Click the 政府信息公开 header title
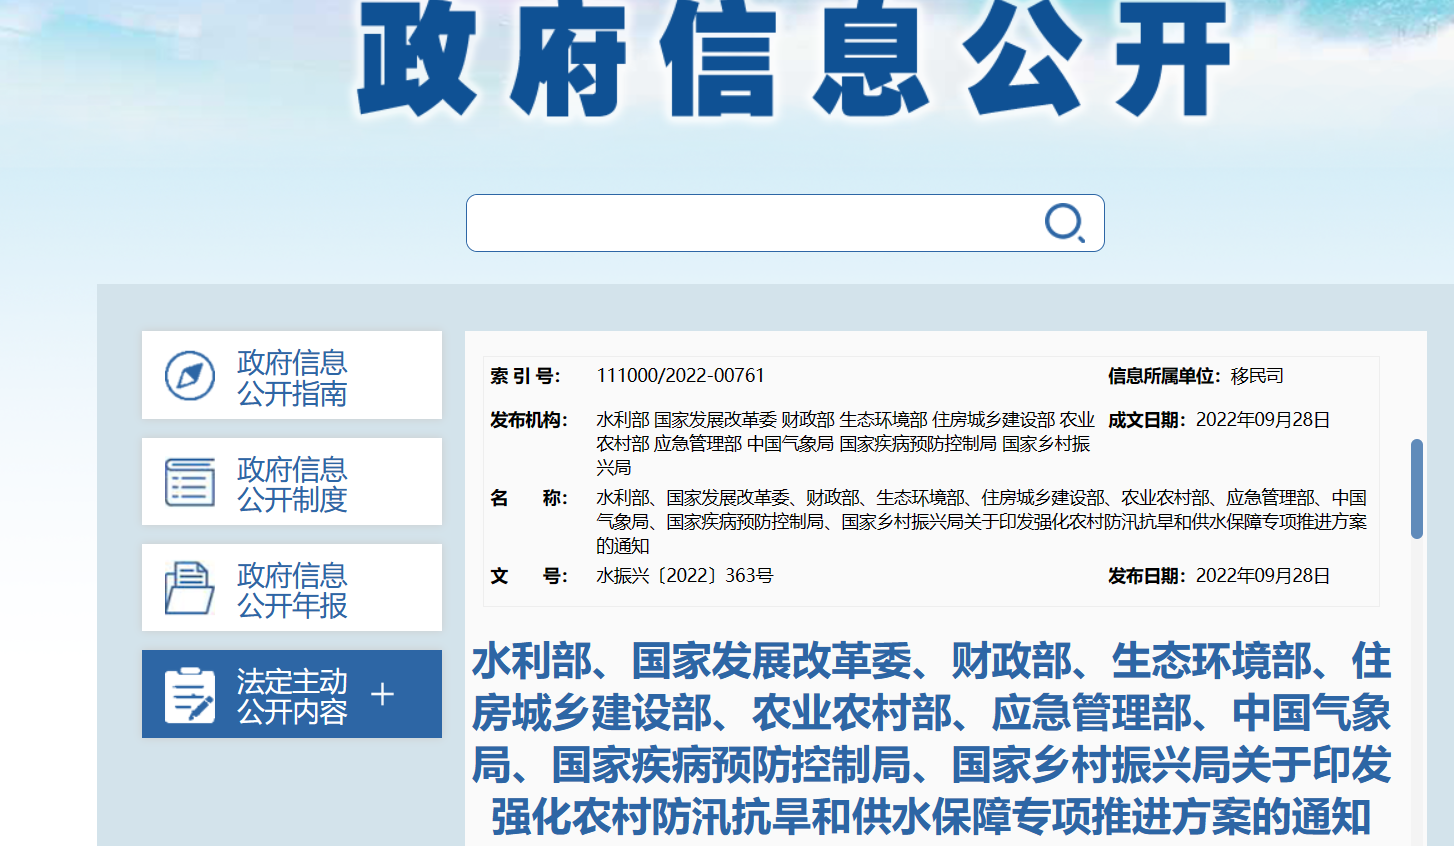This screenshot has width=1454, height=846. coord(794,60)
